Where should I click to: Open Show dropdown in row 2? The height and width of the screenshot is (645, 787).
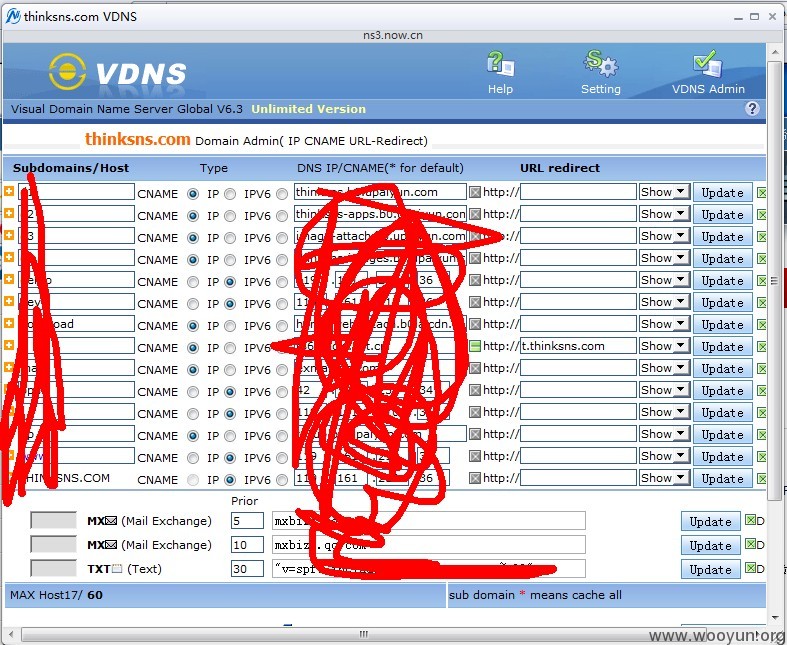coord(664,214)
